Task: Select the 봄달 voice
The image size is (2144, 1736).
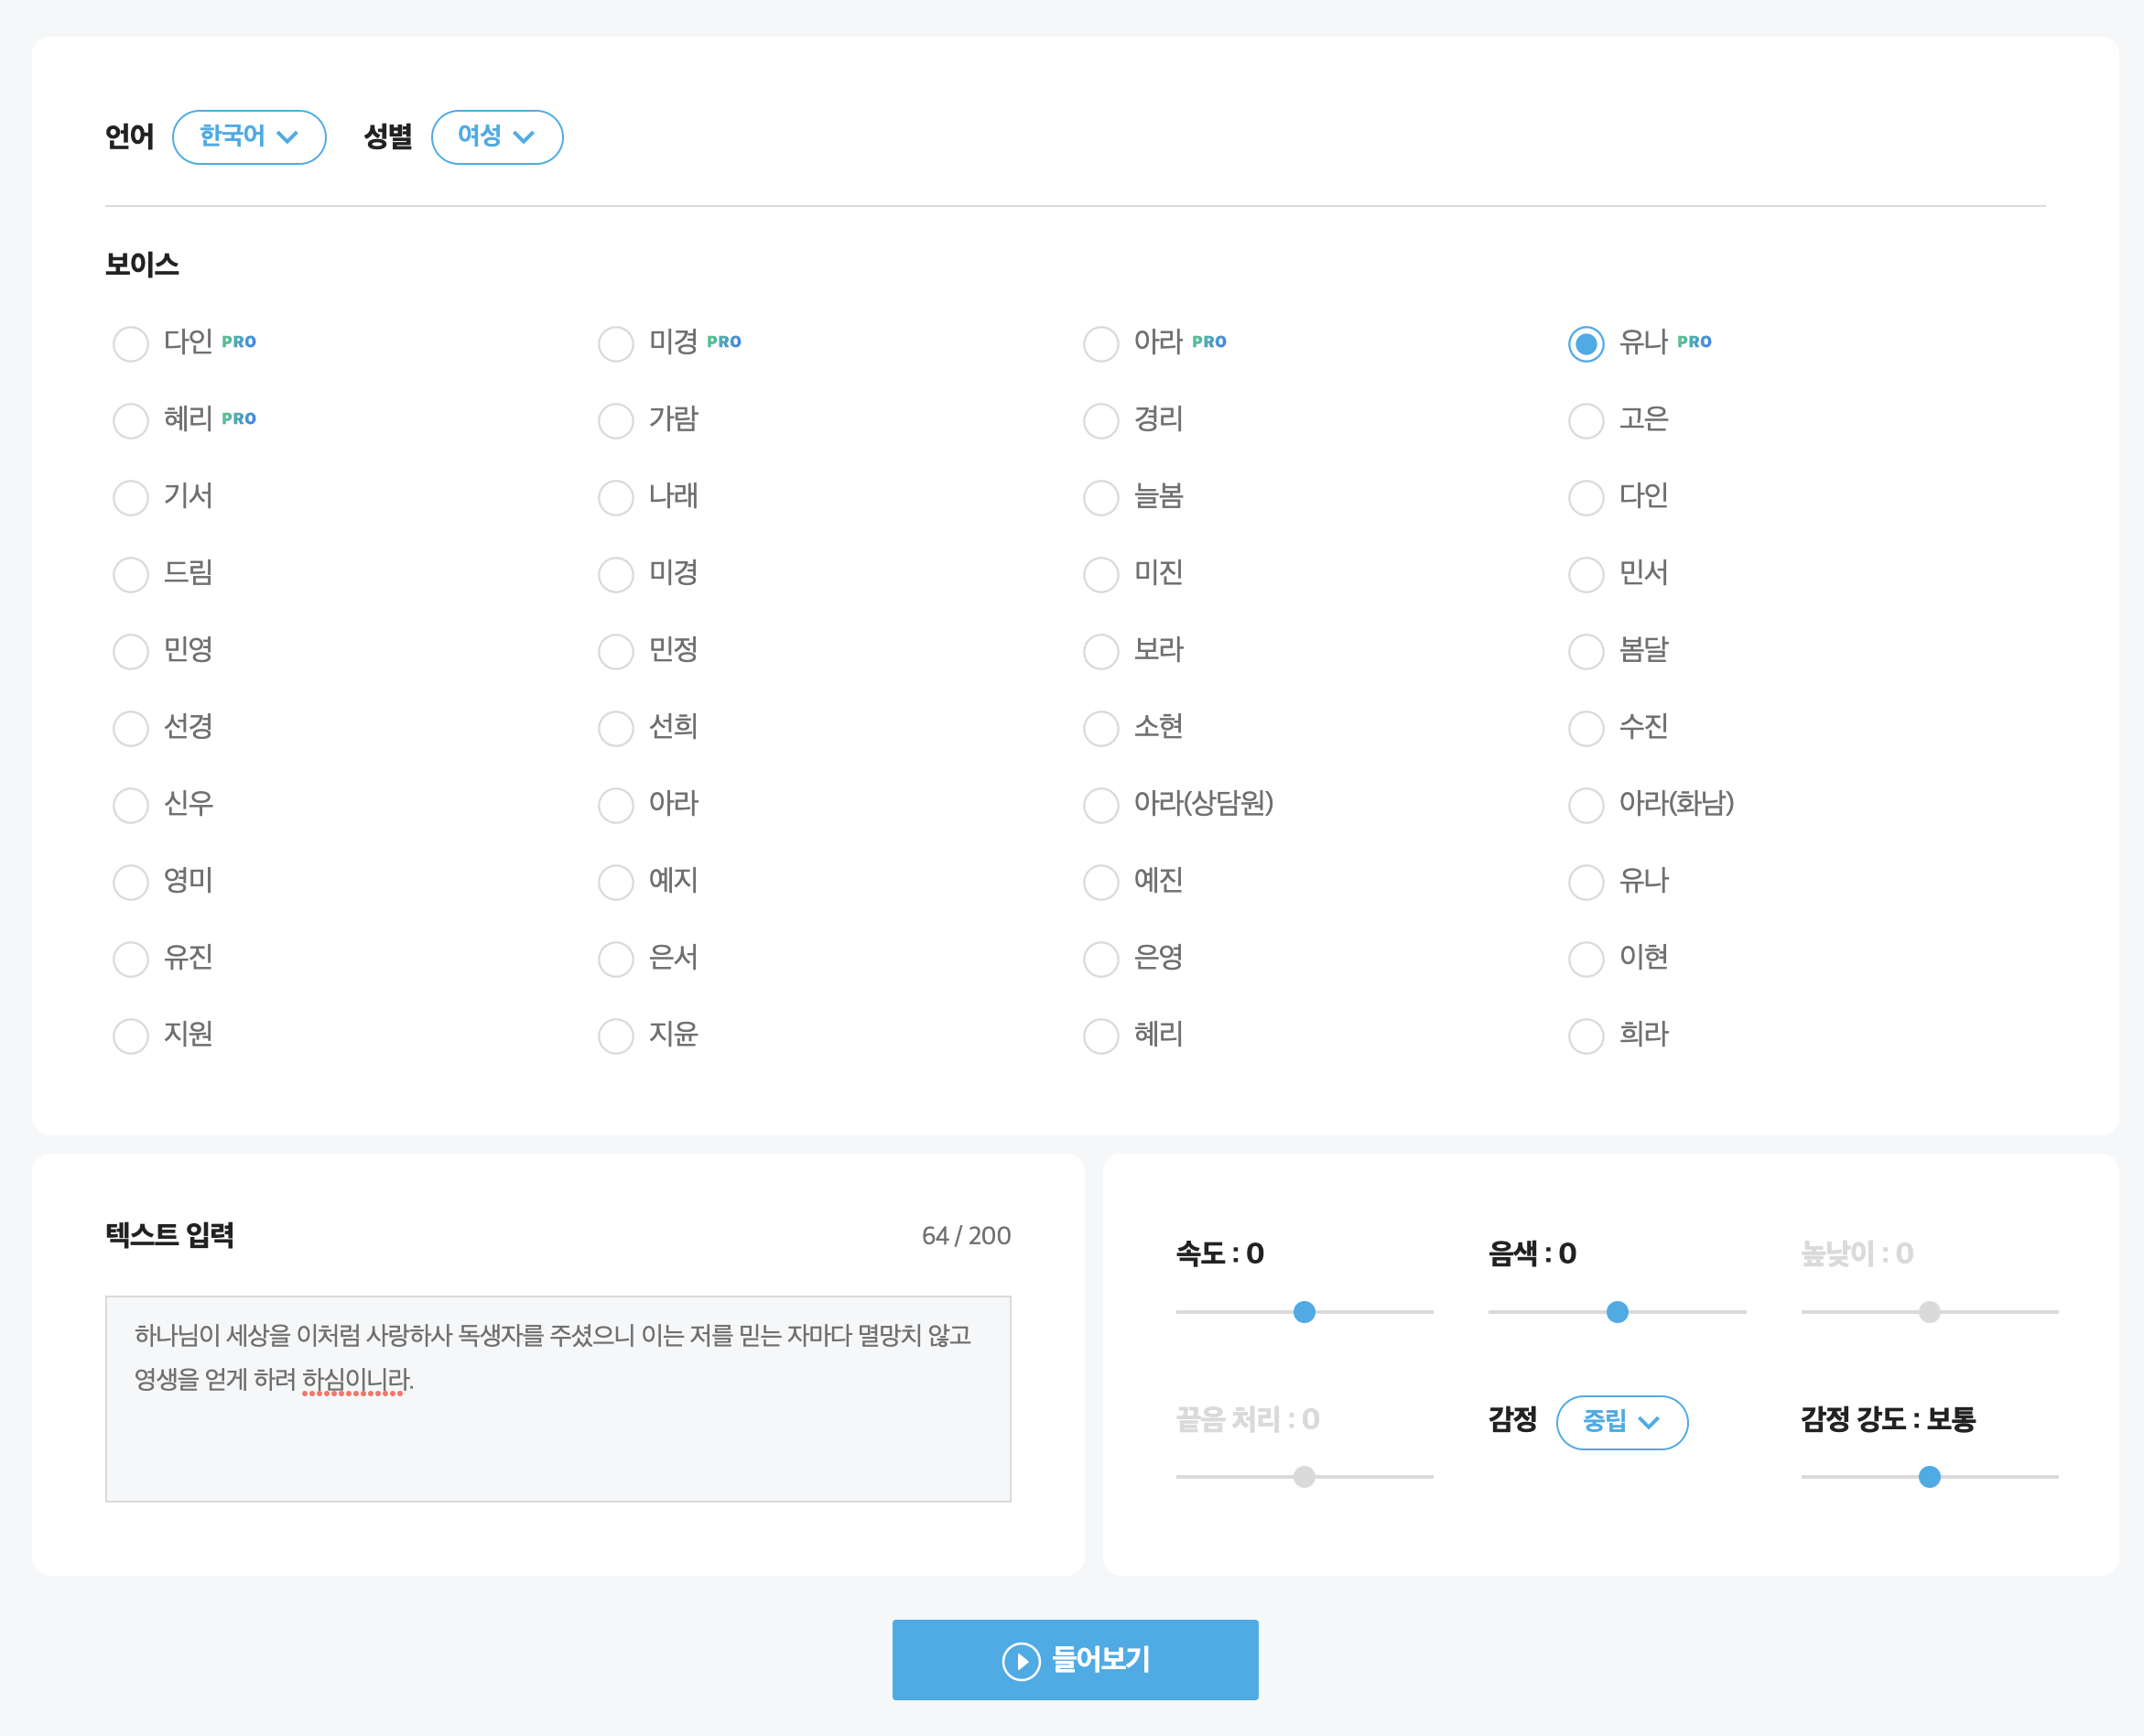Action: coord(1586,652)
